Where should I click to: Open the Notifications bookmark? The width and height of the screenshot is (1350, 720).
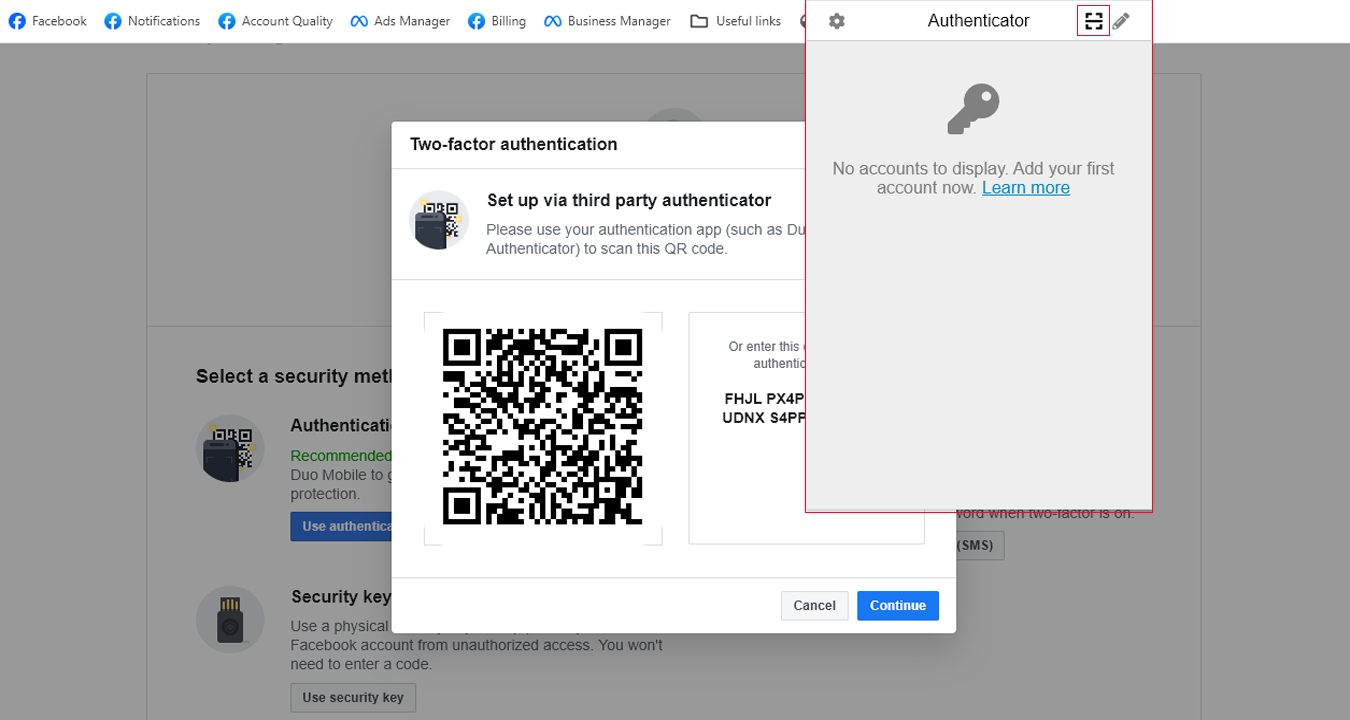coord(152,21)
